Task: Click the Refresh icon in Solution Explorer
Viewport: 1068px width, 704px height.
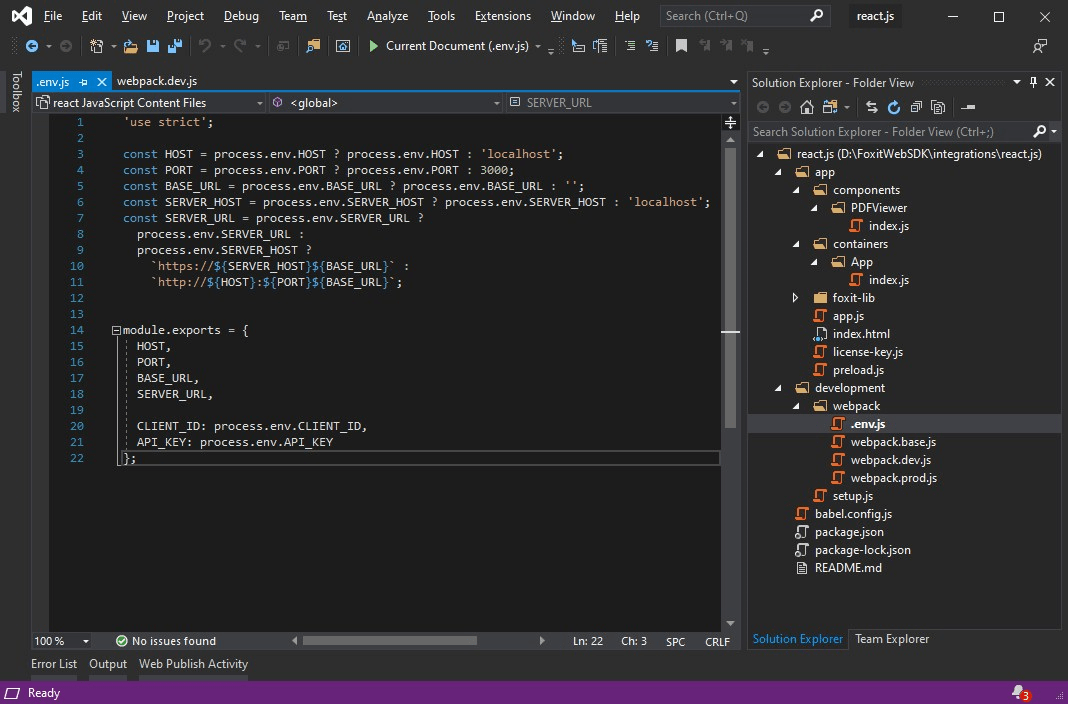Action: coord(894,107)
